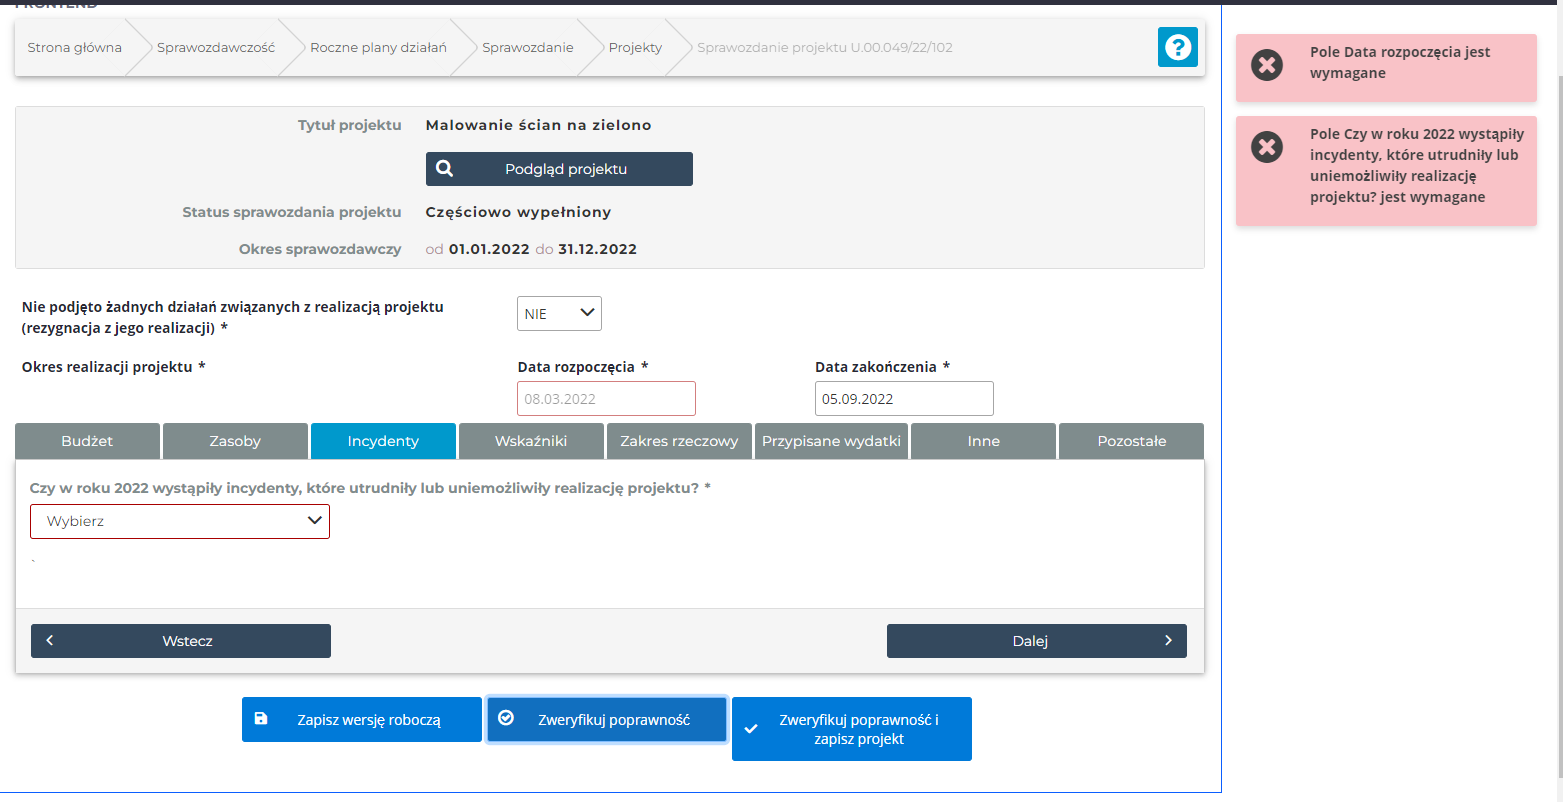
Task: Click the Data rozpoczęcia date field
Action: pyautogui.click(x=606, y=398)
